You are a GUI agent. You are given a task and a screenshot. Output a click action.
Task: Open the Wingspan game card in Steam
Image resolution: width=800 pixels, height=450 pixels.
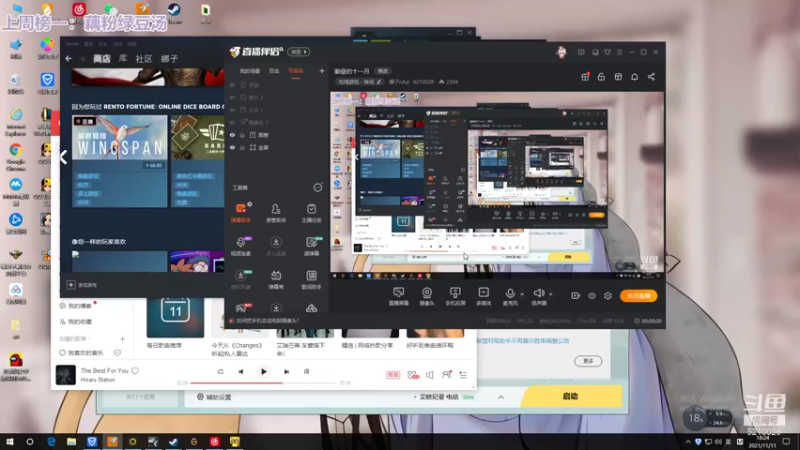pos(120,161)
